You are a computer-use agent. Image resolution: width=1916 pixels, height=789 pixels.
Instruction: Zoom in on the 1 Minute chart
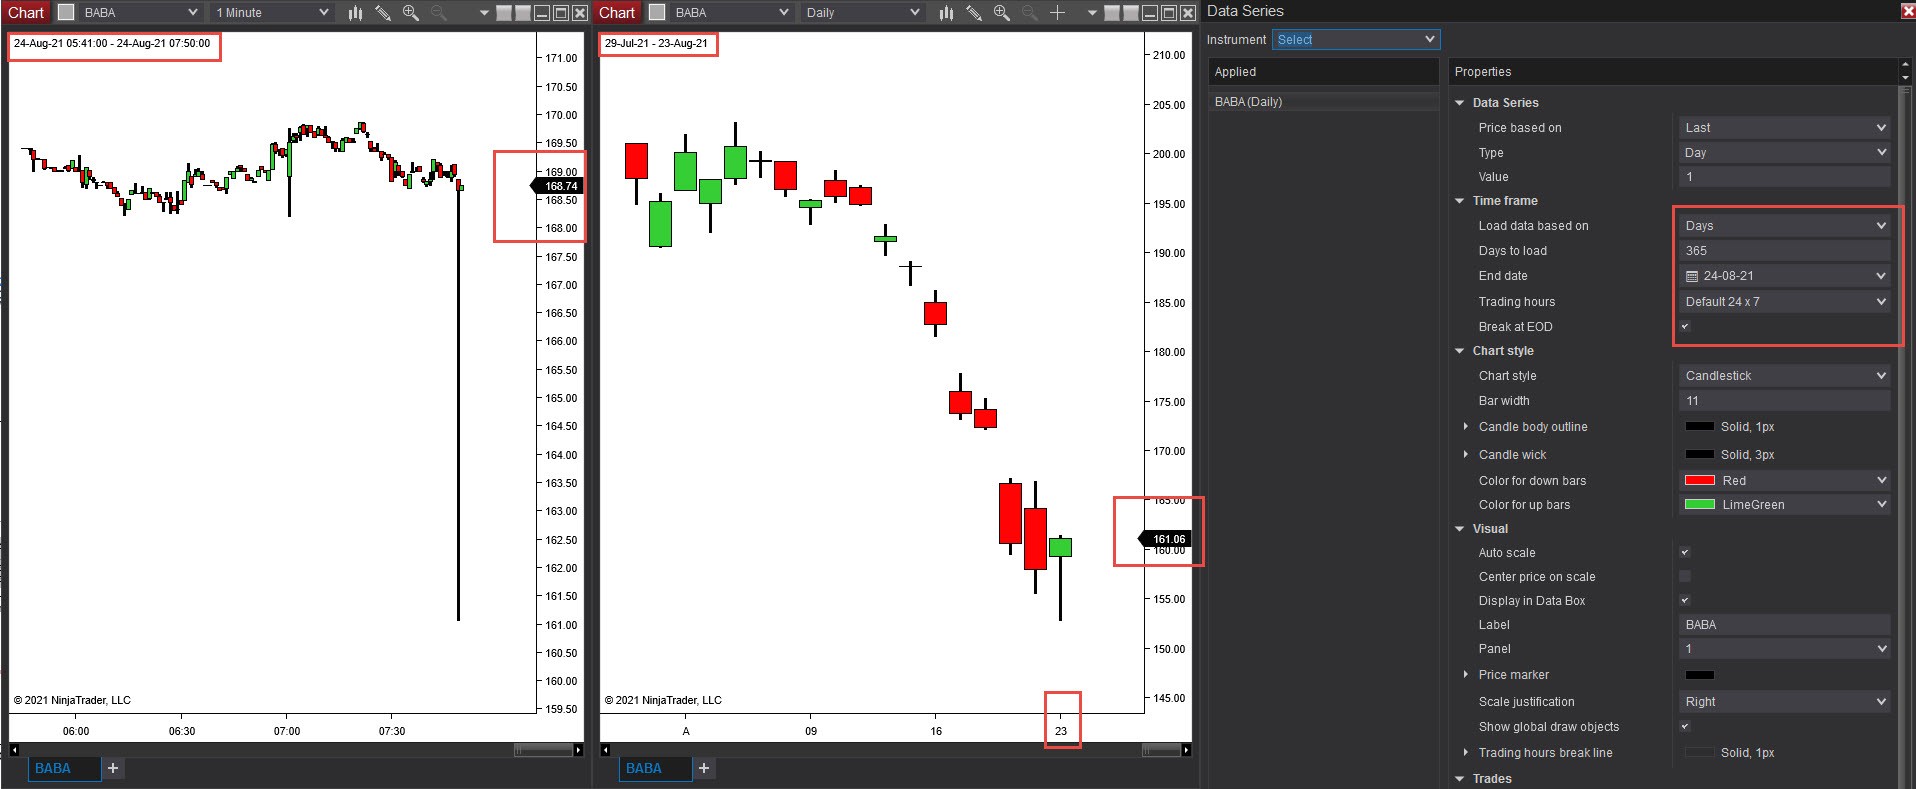pos(411,13)
